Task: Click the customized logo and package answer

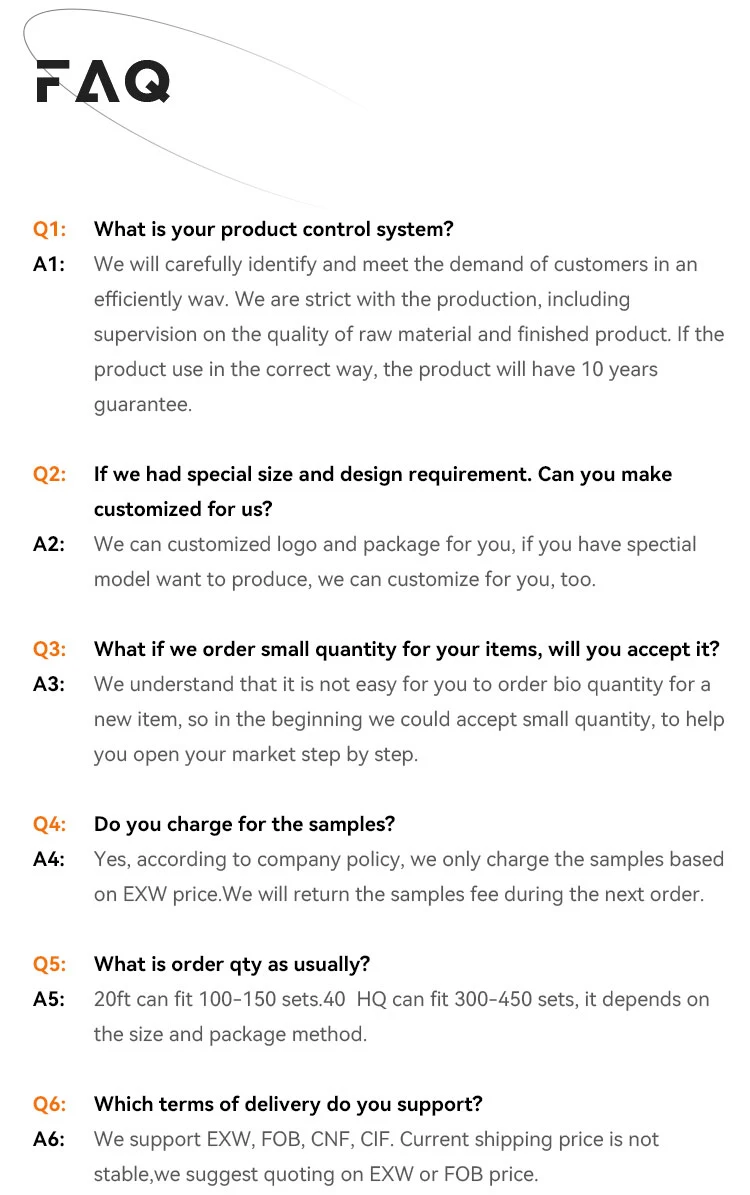Action: click(x=395, y=562)
